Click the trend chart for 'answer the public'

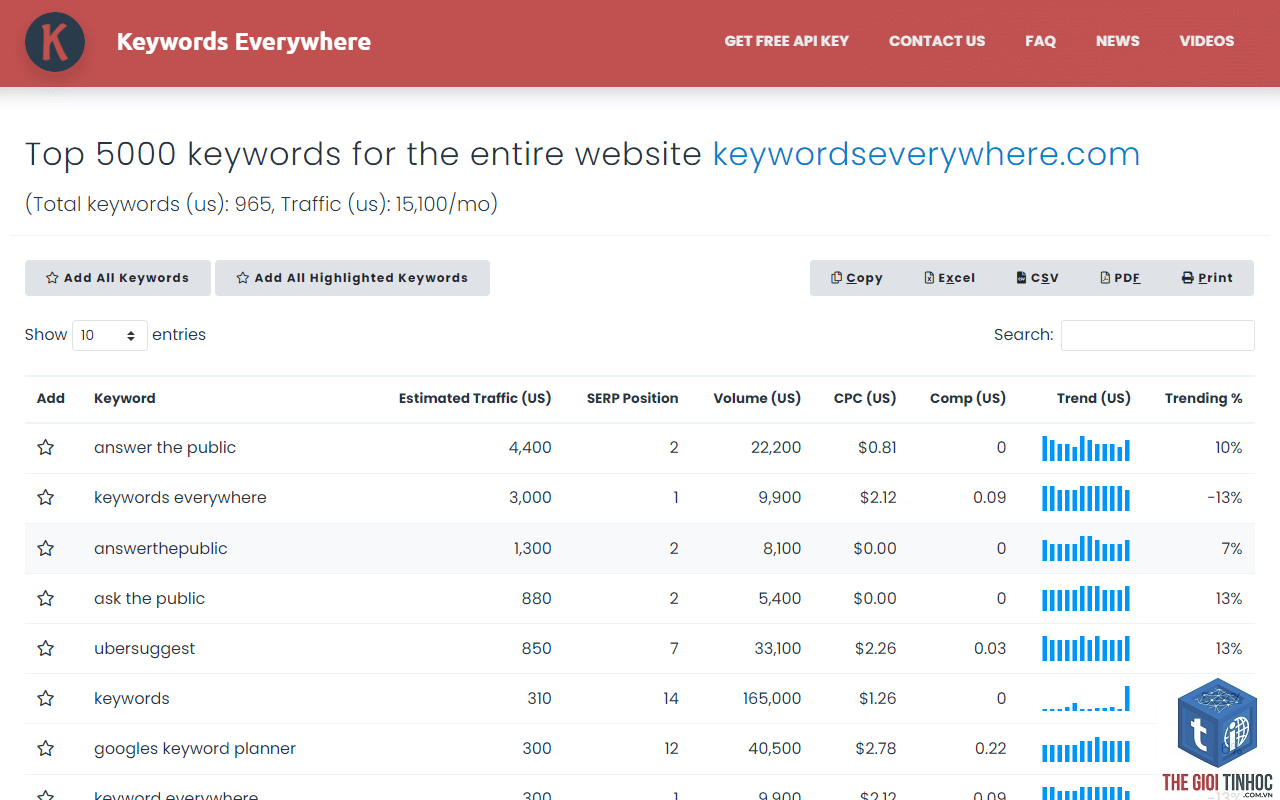pos(1086,448)
